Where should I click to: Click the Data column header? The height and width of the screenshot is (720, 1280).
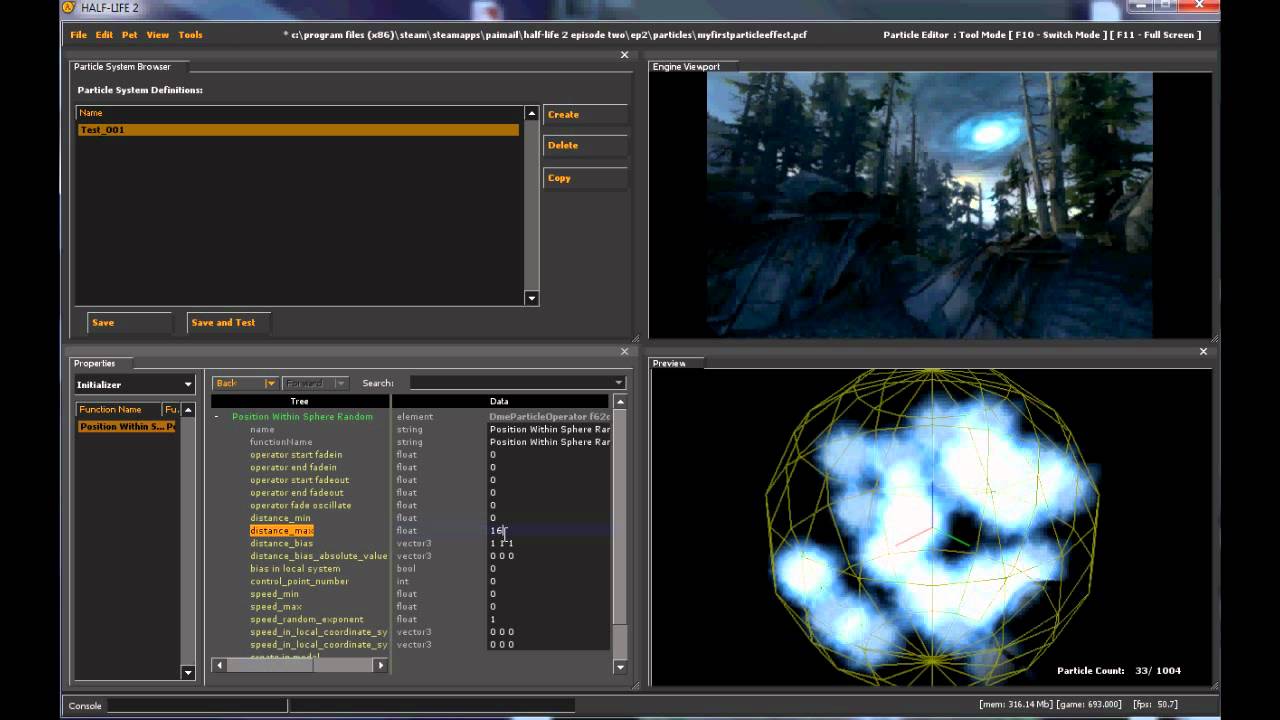499,401
